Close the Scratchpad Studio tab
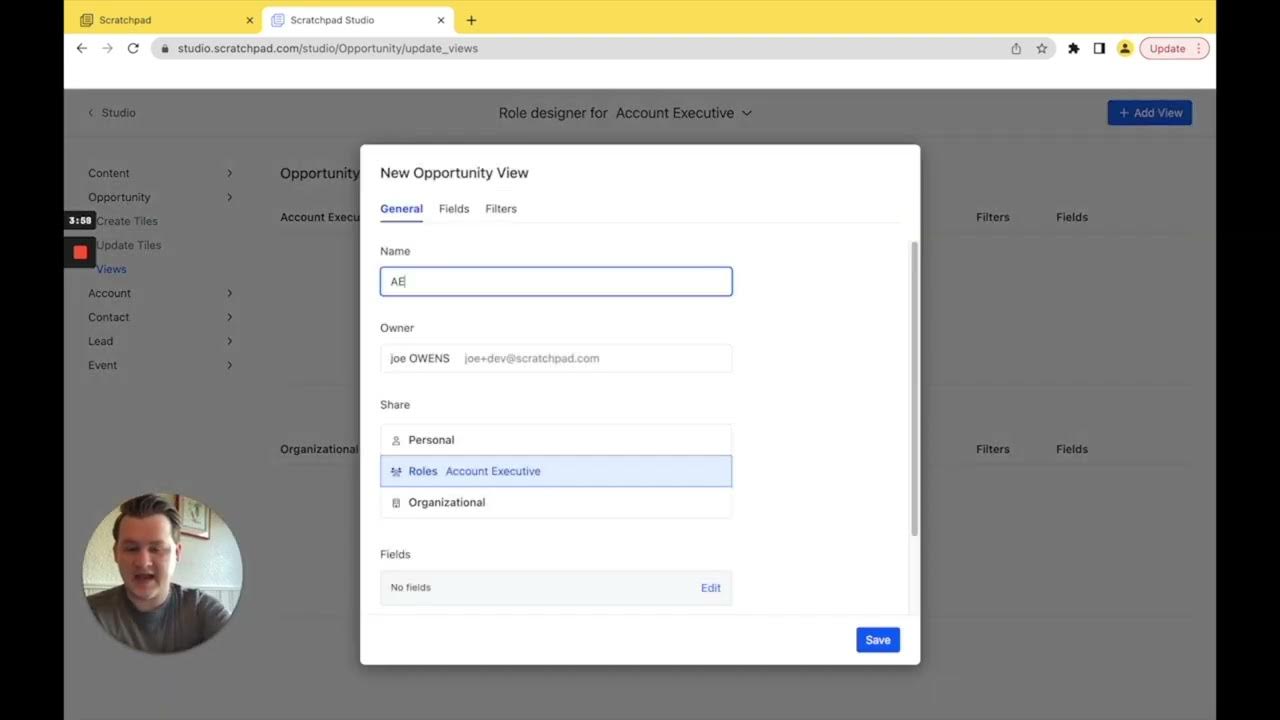 [441, 20]
